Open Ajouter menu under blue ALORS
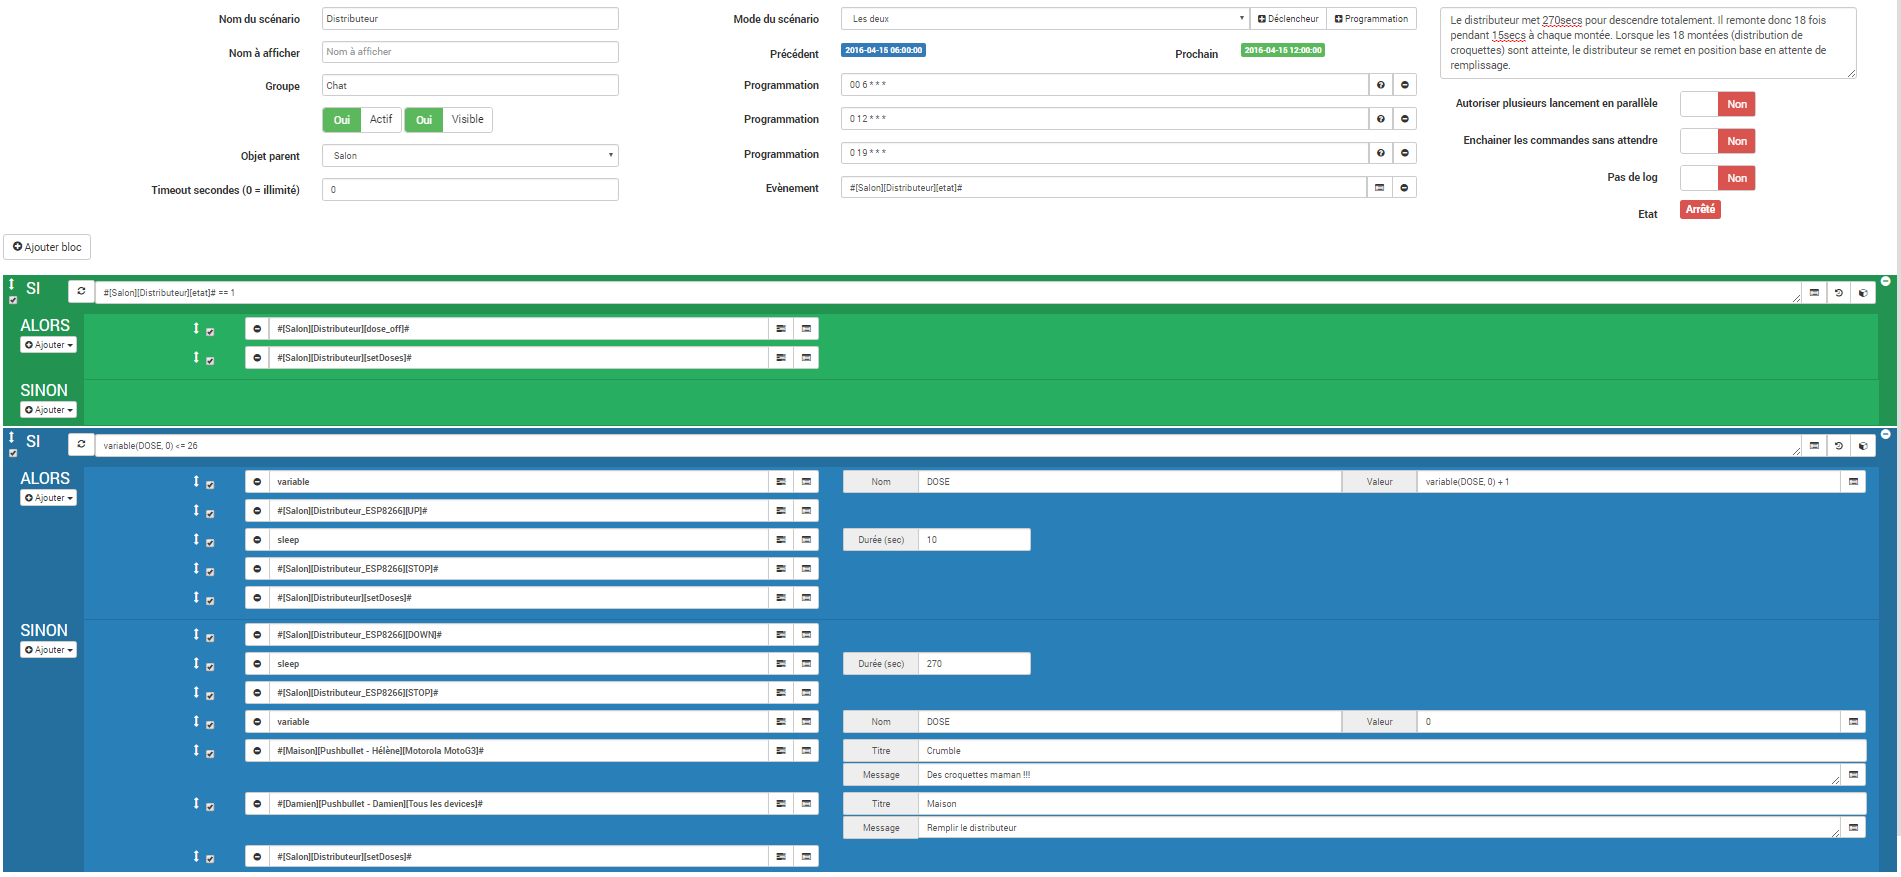The width and height of the screenshot is (1901, 877). [x=49, y=498]
